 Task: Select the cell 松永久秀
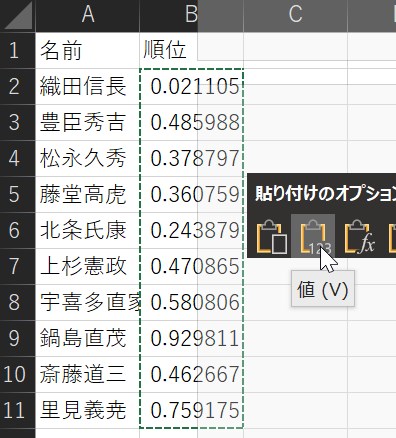click(87, 158)
